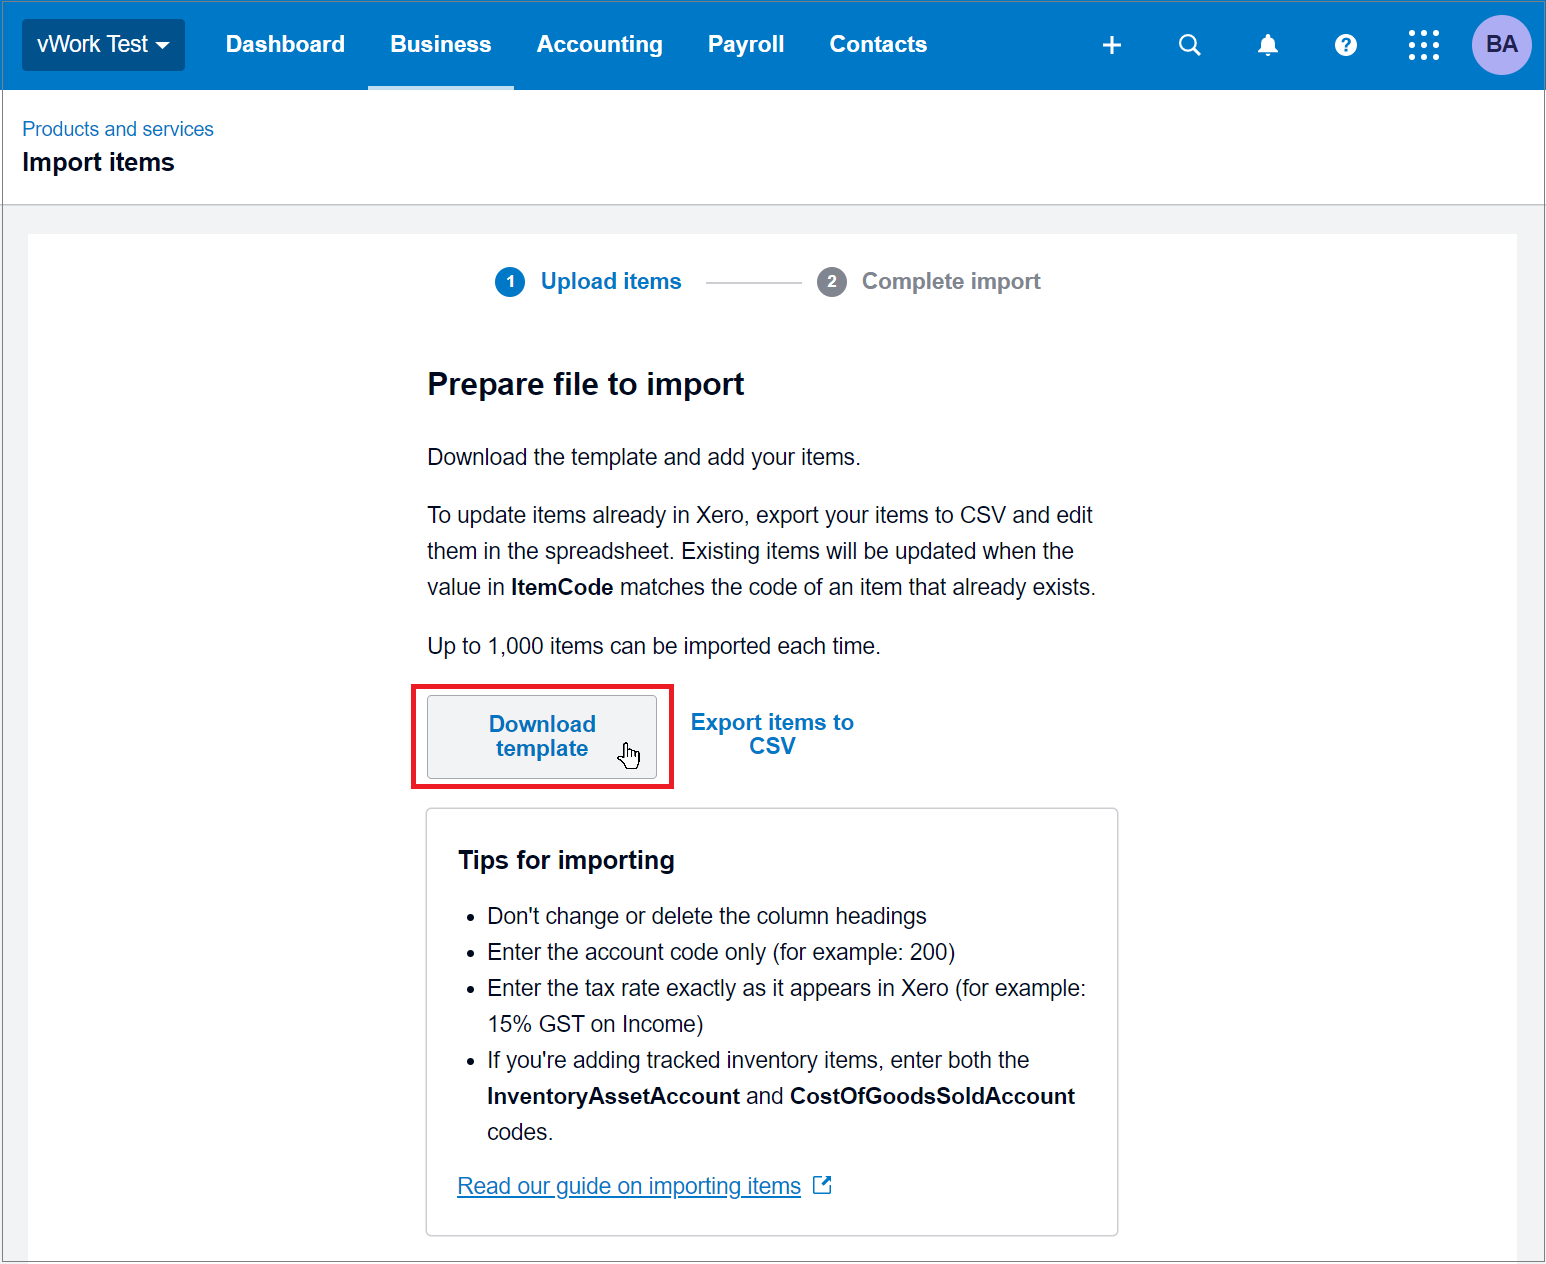Click tip 'Enter the account code only'

tap(721, 952)
